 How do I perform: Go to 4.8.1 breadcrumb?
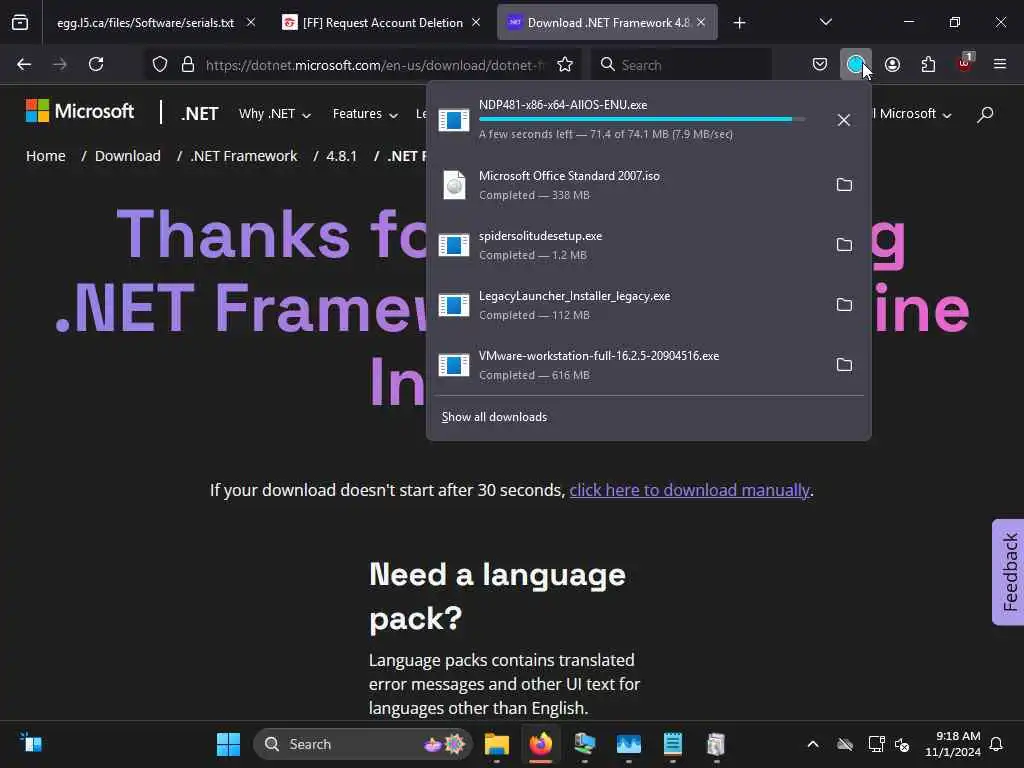(x=342, y=156)
